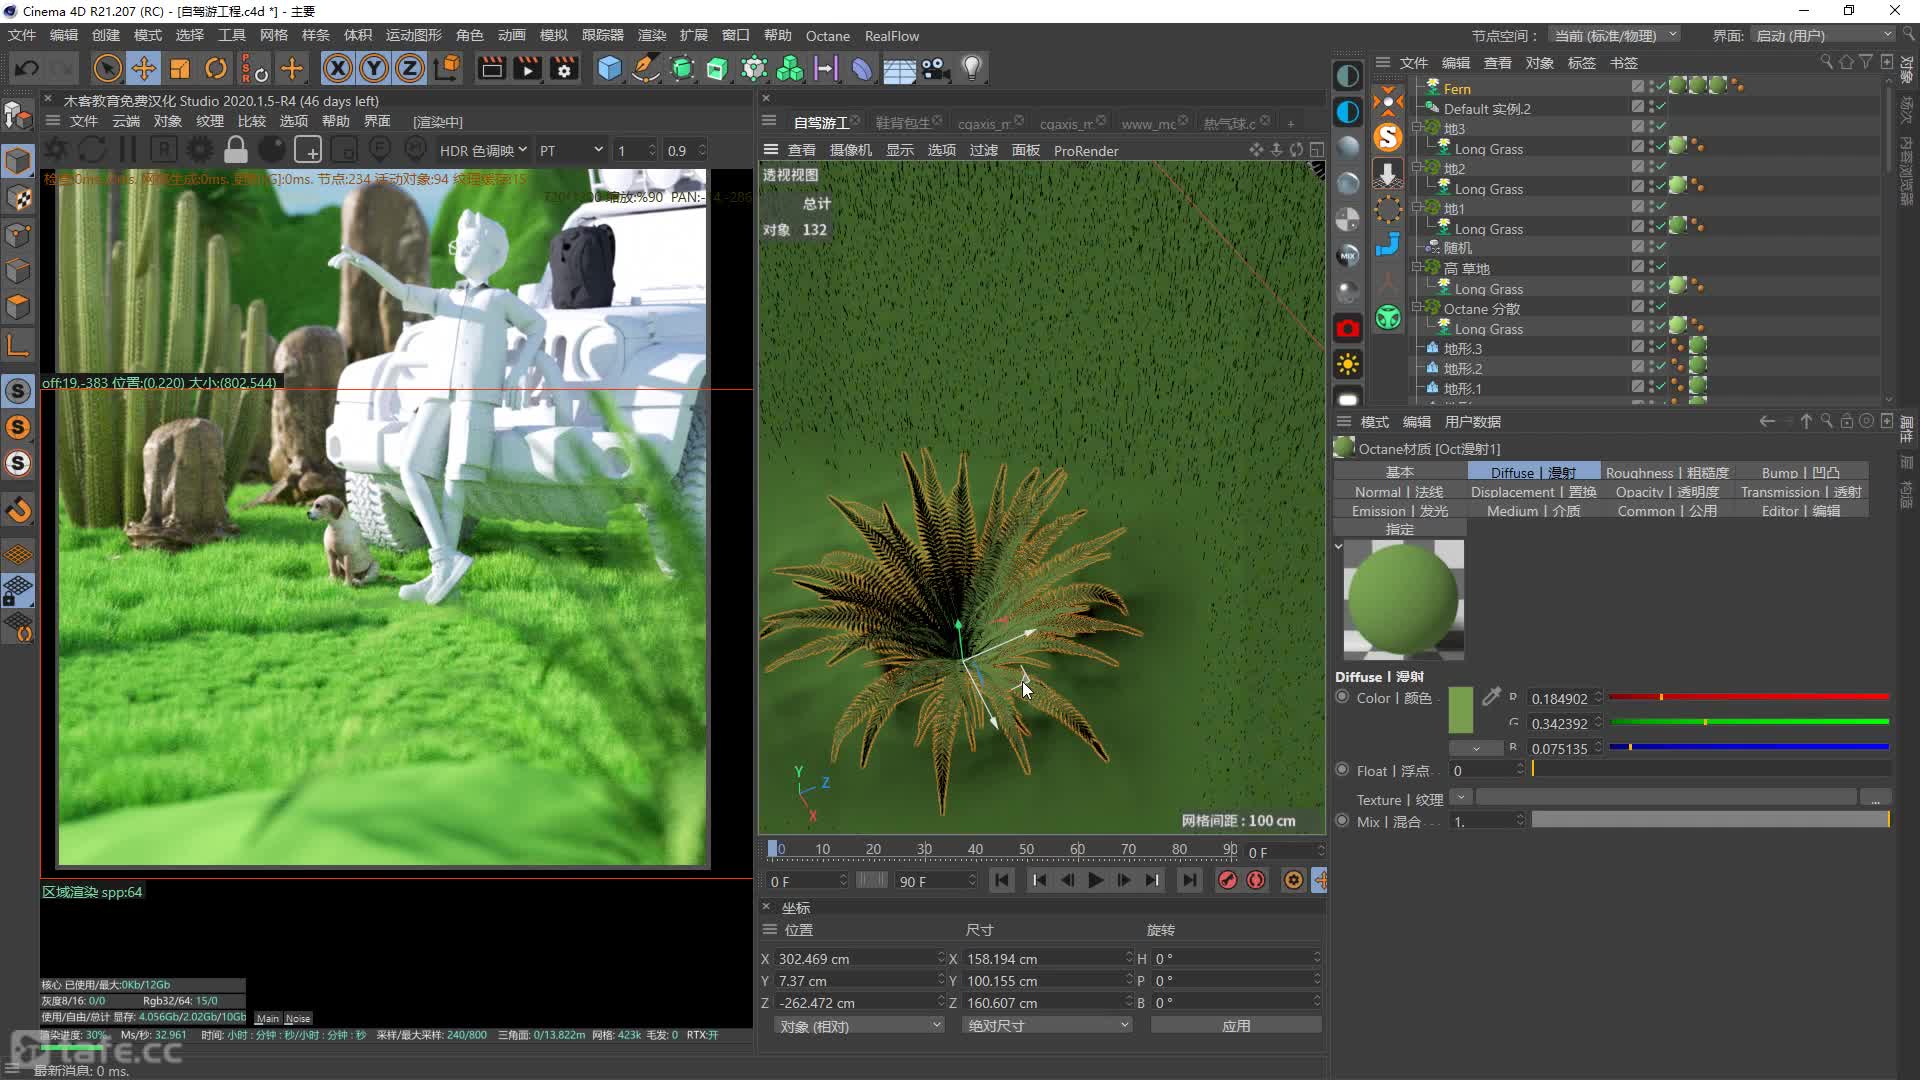The width and height of the screenshot is (1920, 1080).
Task: Open the object manager search magnifier
Action: pos(1826,62)
